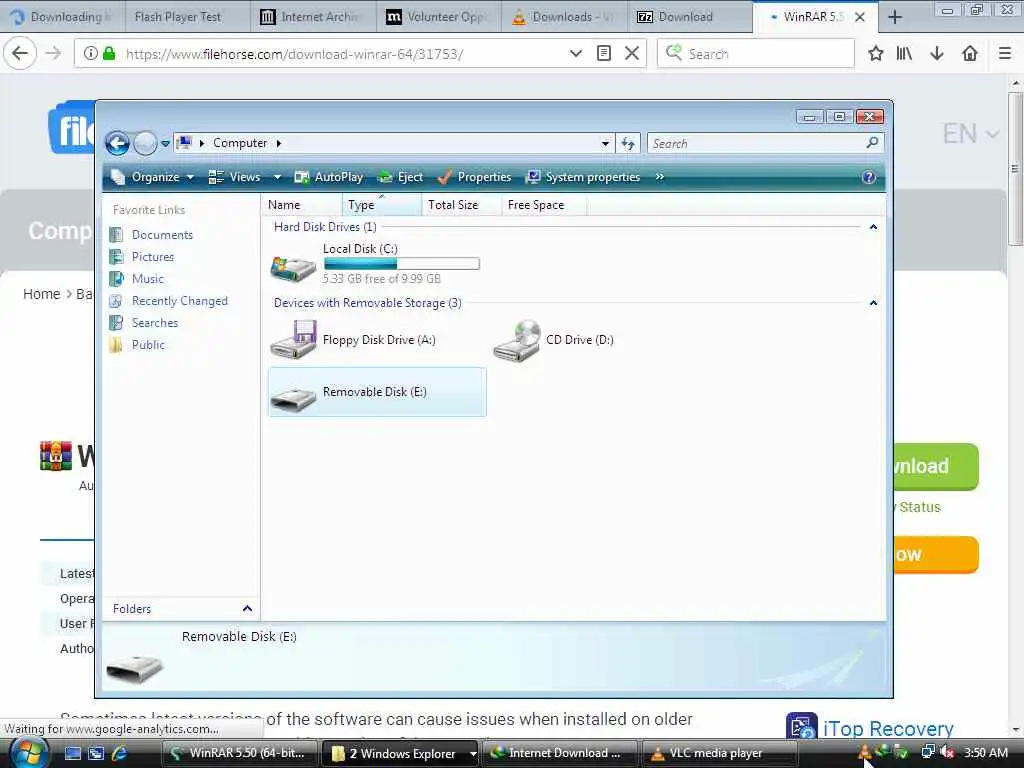Open WinRAR 5.50 taskbar button
The height and width of the screenshot is (768, 1024).
click(239, 753)
